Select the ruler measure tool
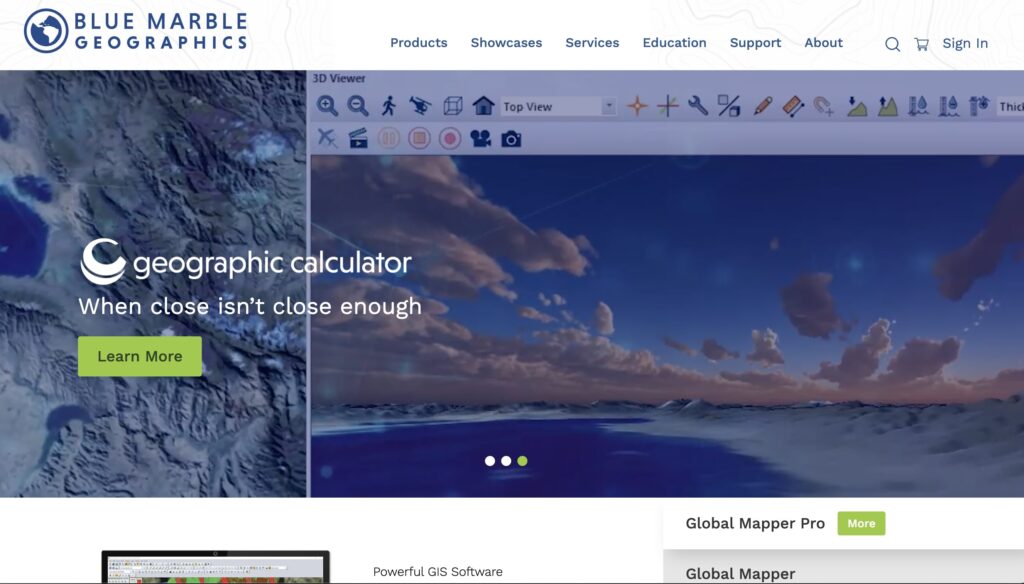This screenshot has width=1024, height=584. pos(793,106)
